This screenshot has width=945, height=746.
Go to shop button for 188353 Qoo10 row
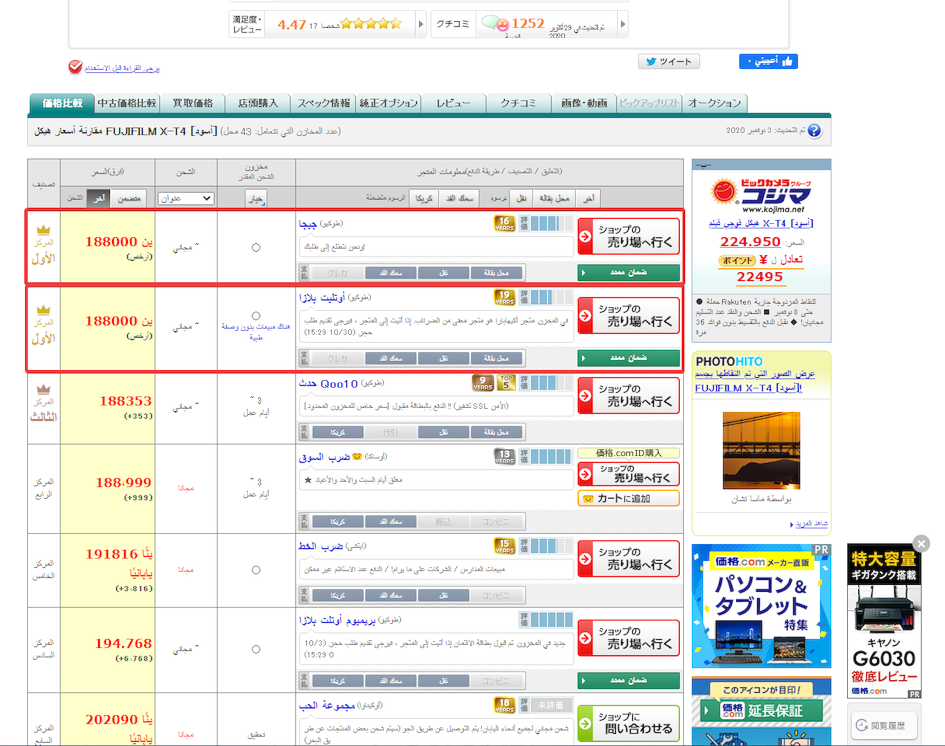(629, 395)
